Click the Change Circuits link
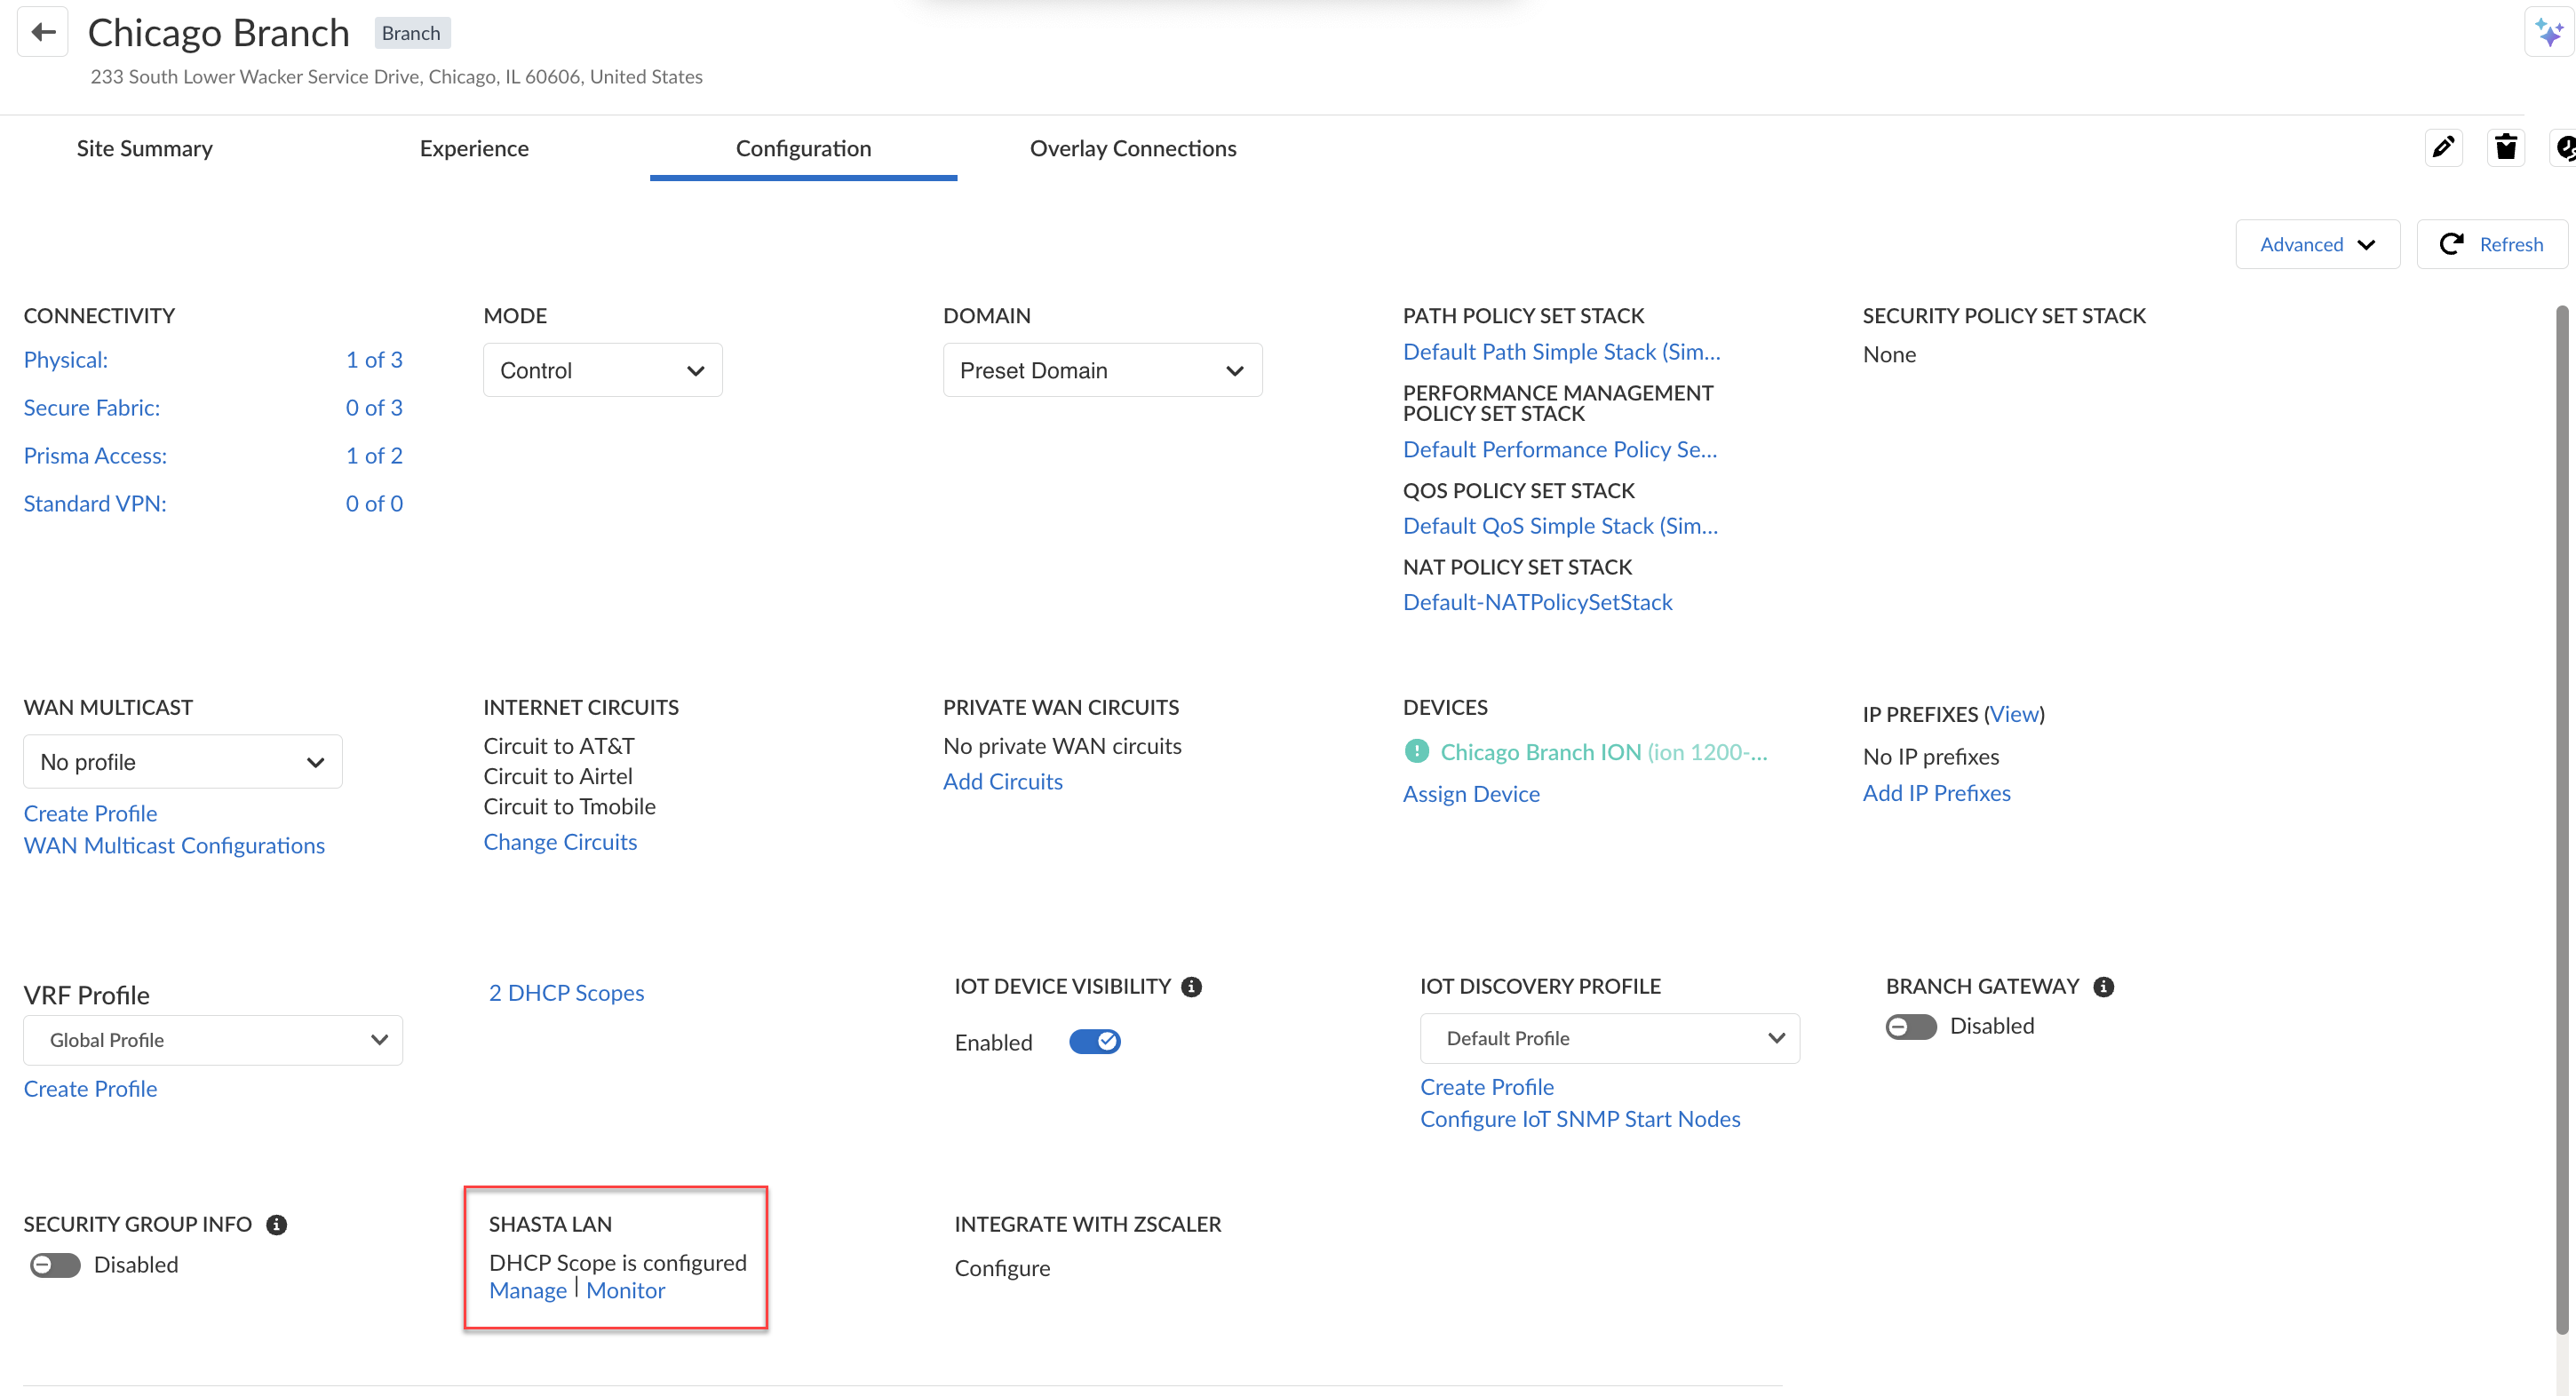This screenshot has height=1396, width=2576. (560, 842)
